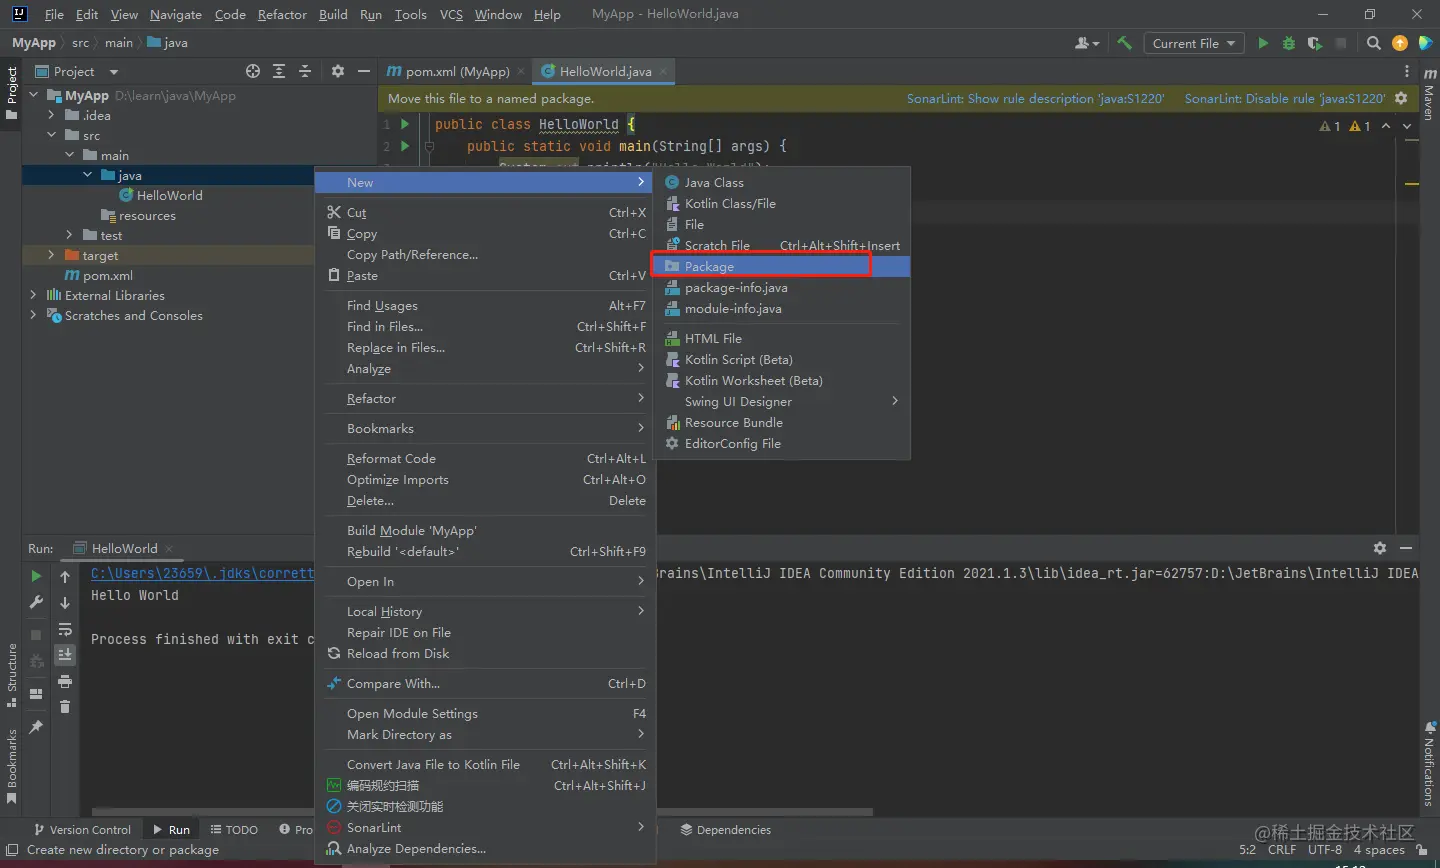Open the TODO tool window button

point(235,829)
